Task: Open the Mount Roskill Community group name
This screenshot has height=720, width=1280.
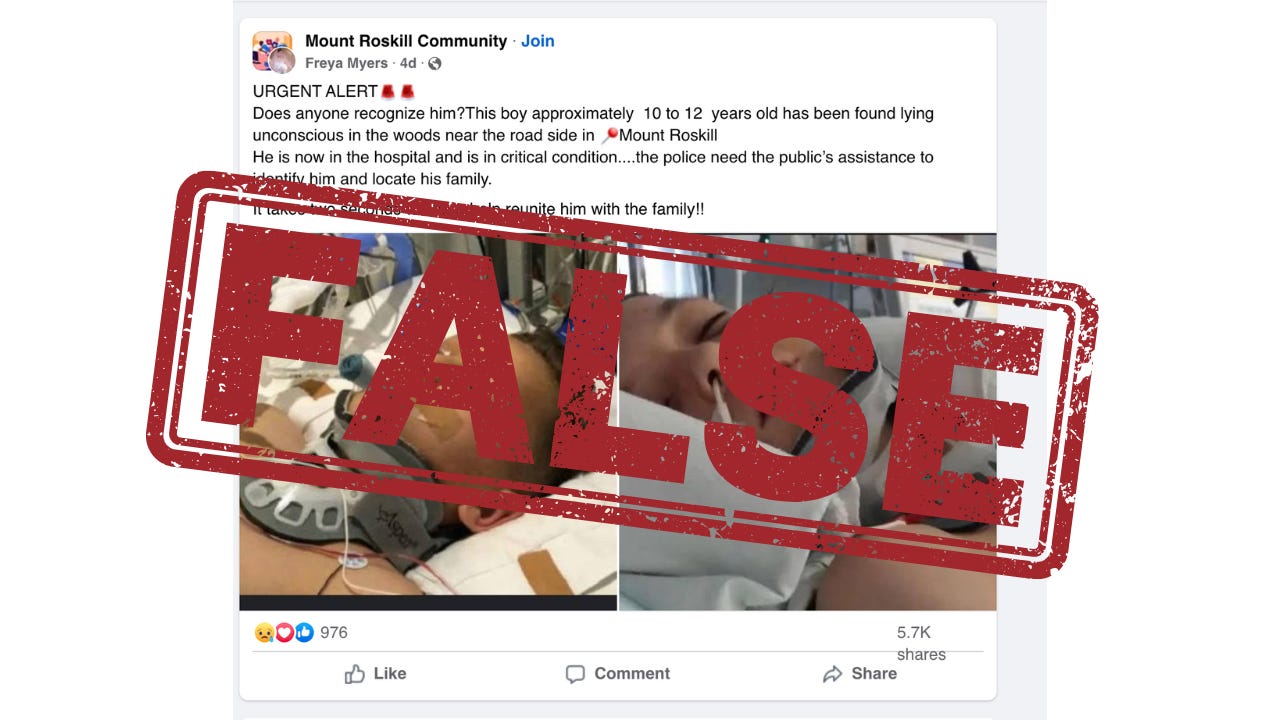Action: click(x=406, y=41)
